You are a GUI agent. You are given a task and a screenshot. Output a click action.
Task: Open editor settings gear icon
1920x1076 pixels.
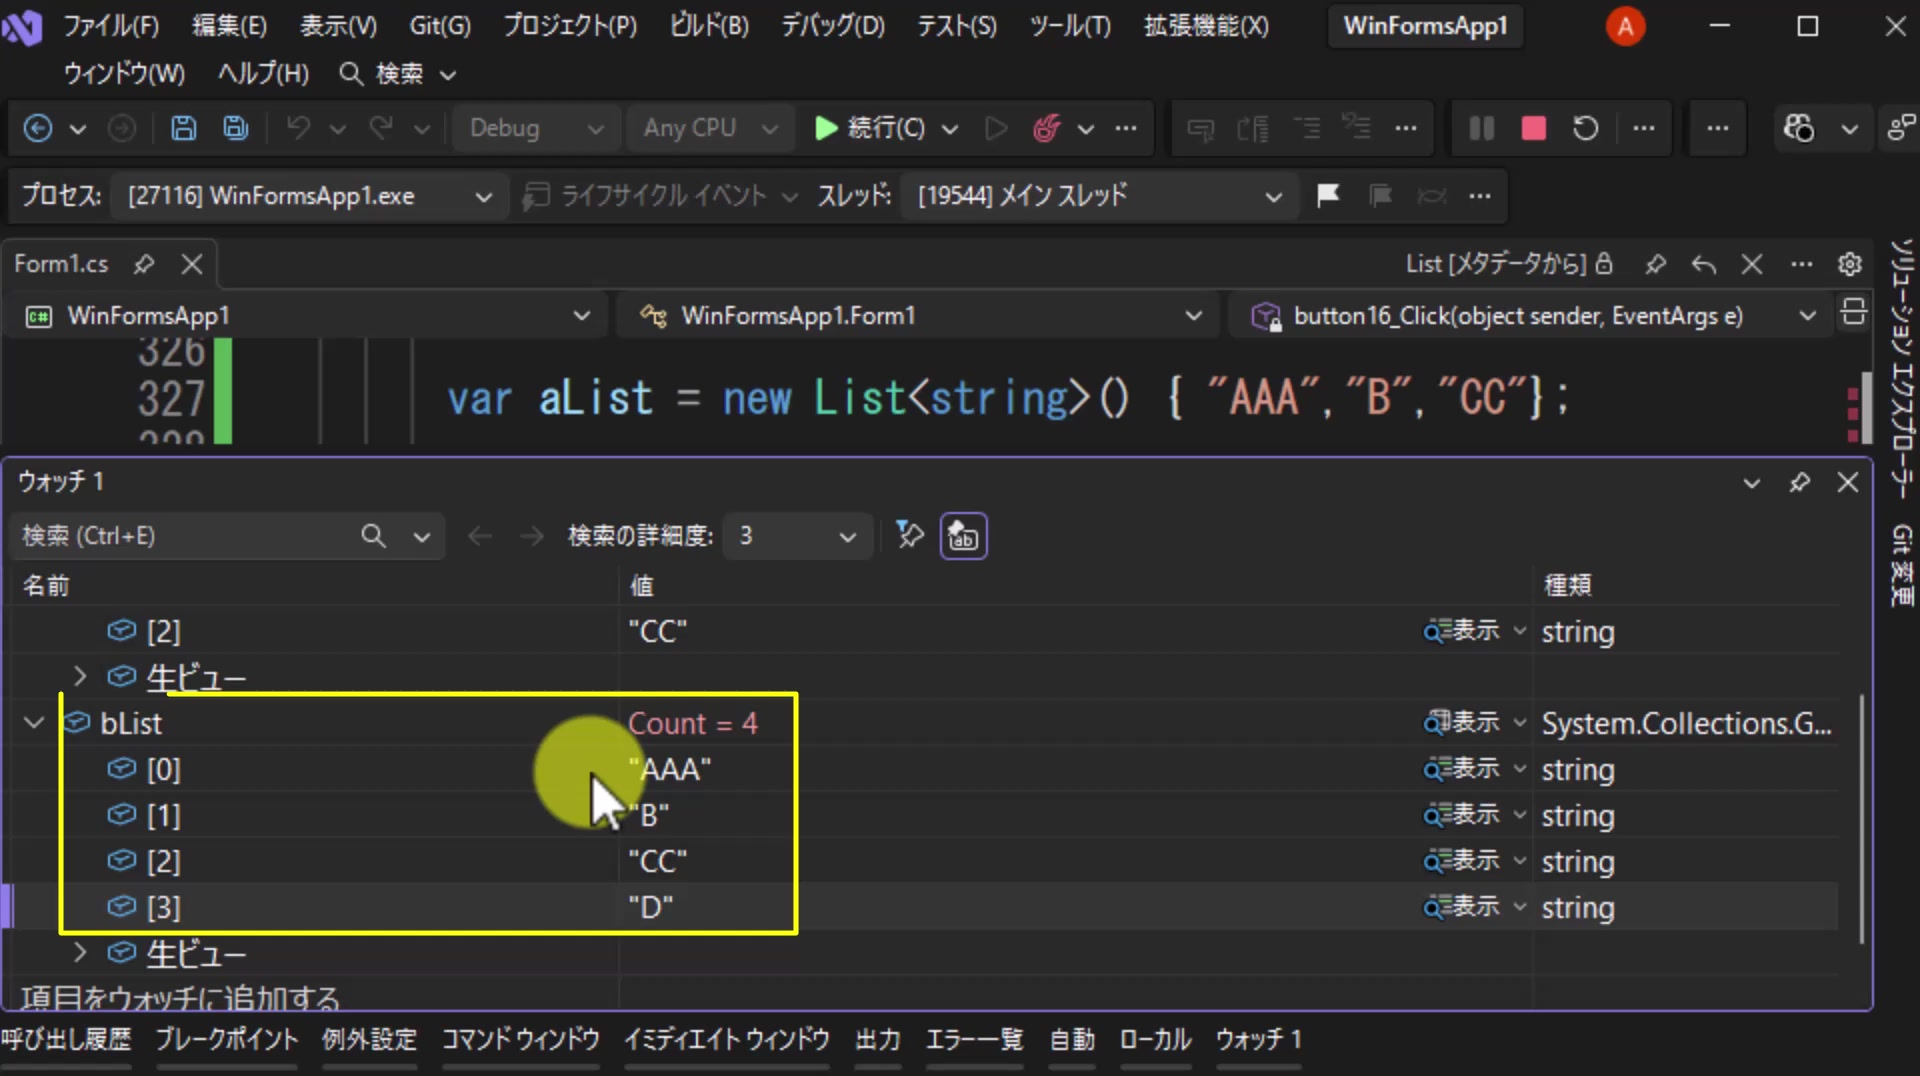pos(1850,264)
